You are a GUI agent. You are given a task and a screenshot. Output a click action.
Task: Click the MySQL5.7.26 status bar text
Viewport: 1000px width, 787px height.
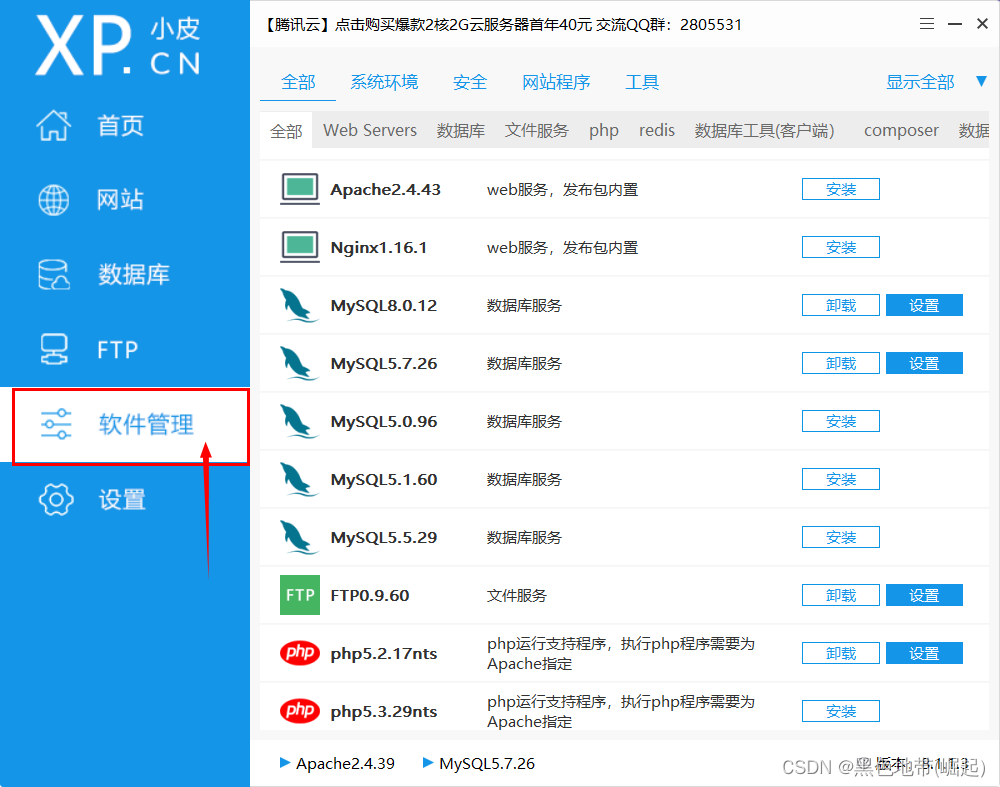[487, 763]
